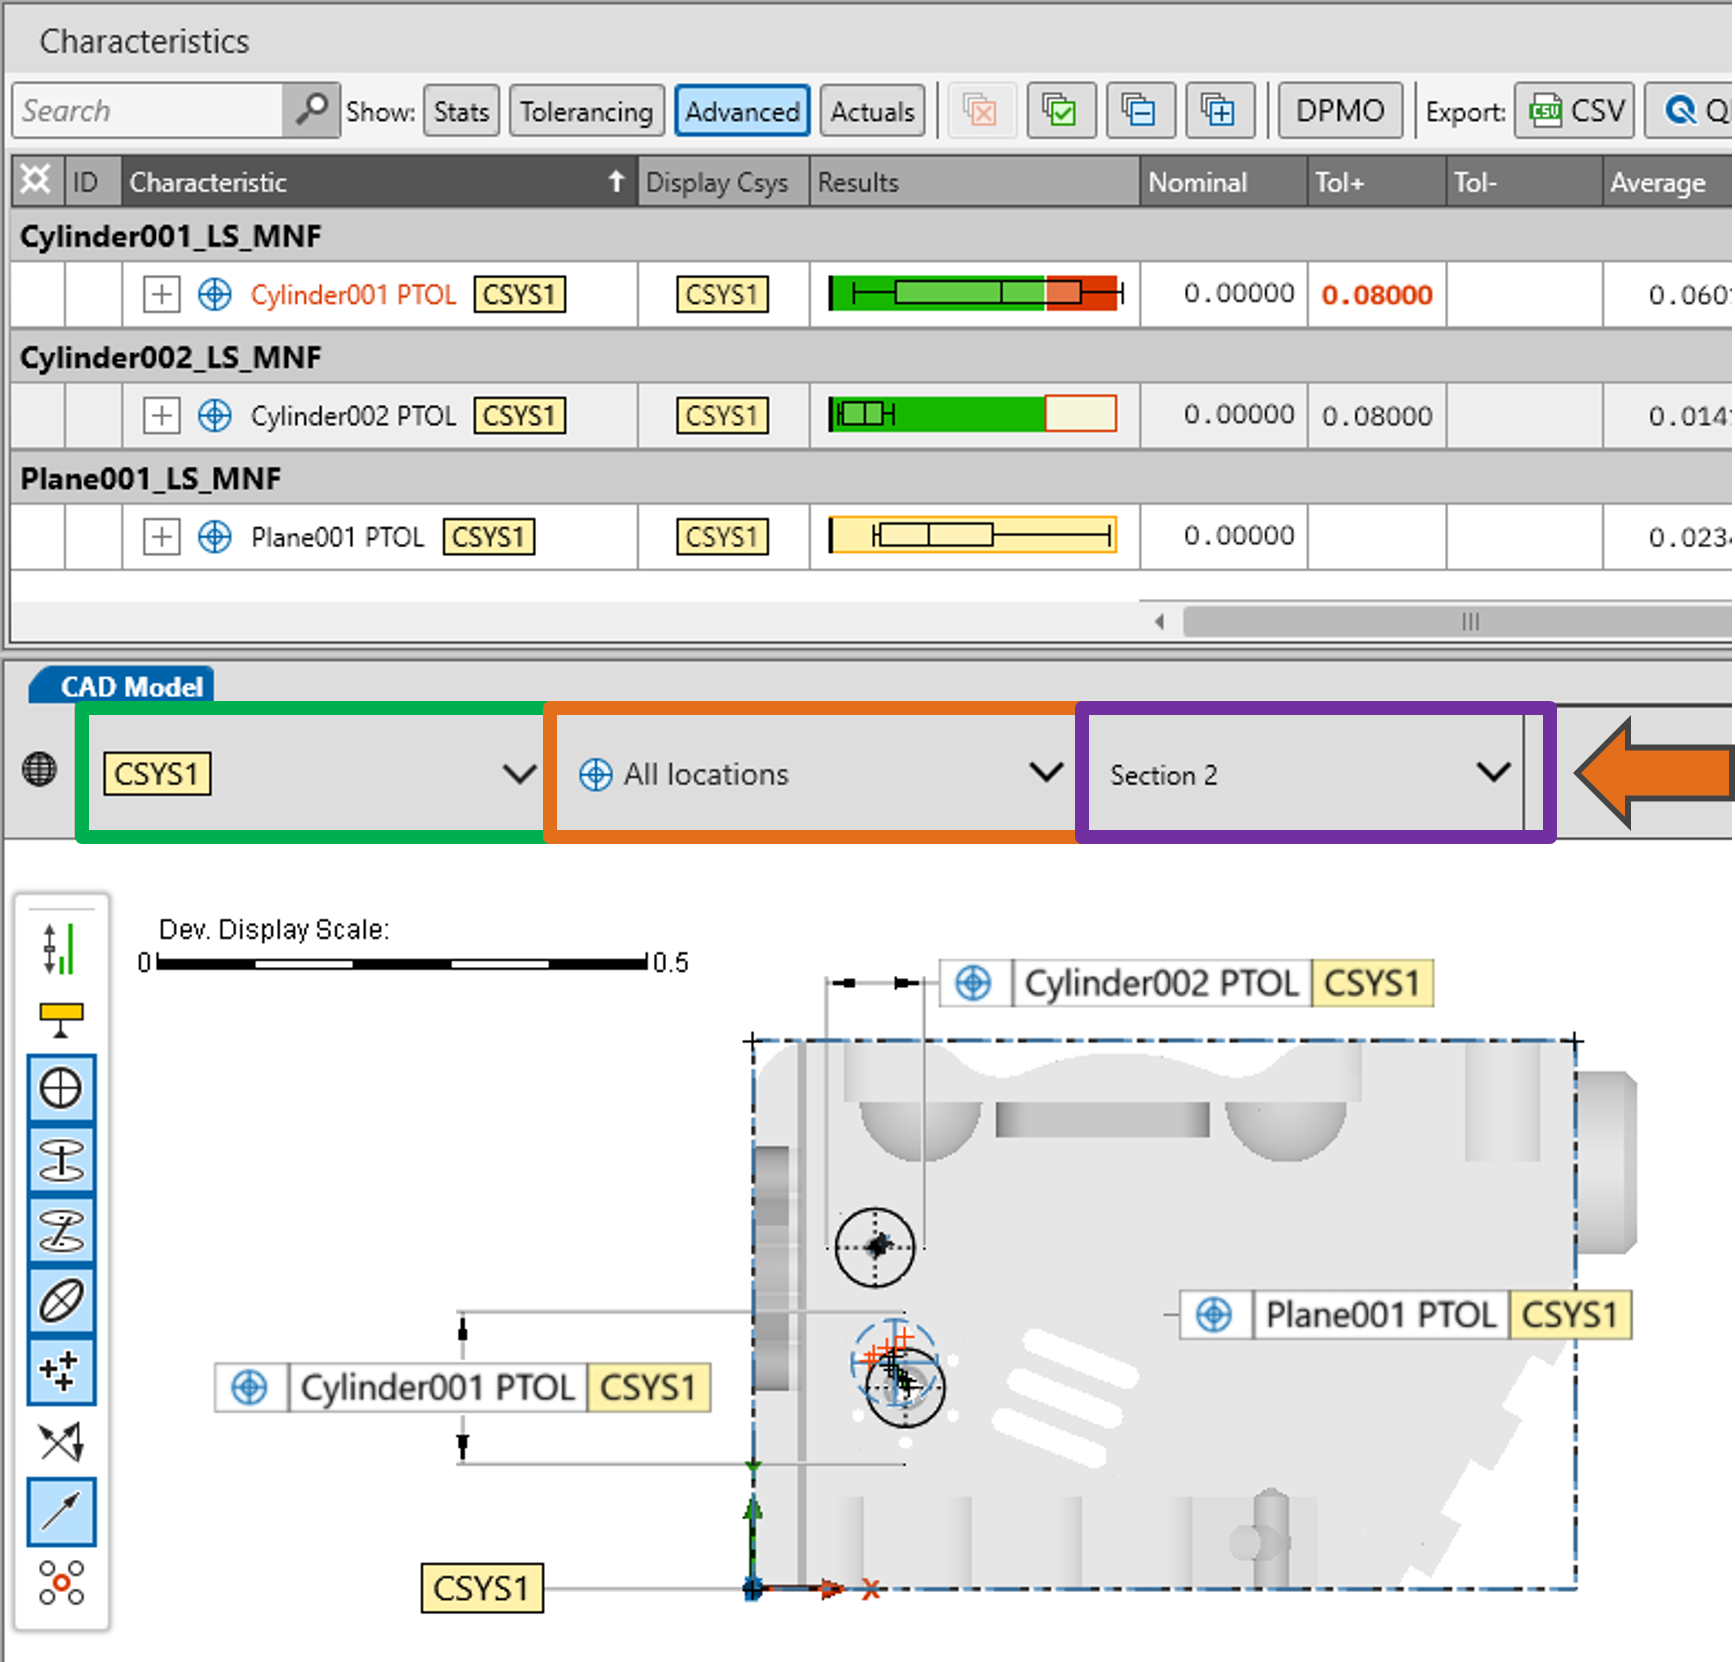Screen dimensions: 1735x1662
Task: Click the red 0.08000 Tol+ value
Action: click(1377, 295)
